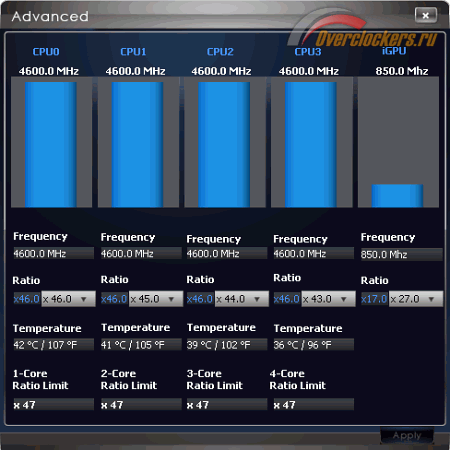450x450 pixels.
Task: Click the 4-Core Ratio Limit field x 47
Action: click(314, 404)
